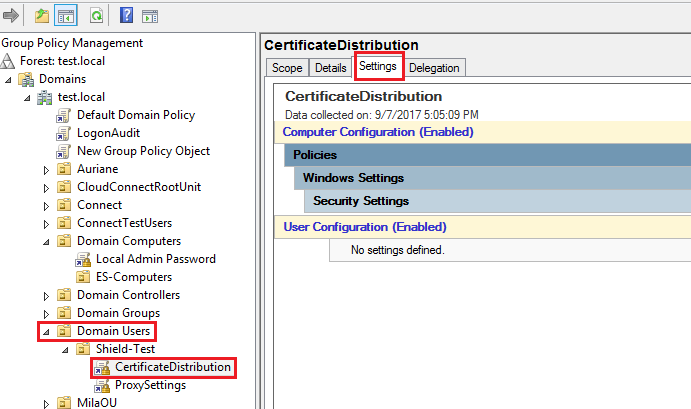Viewport: 691px width, 409px height.
Task: Click the green refresh toolbar icon
Action: (x=96, y=16)
